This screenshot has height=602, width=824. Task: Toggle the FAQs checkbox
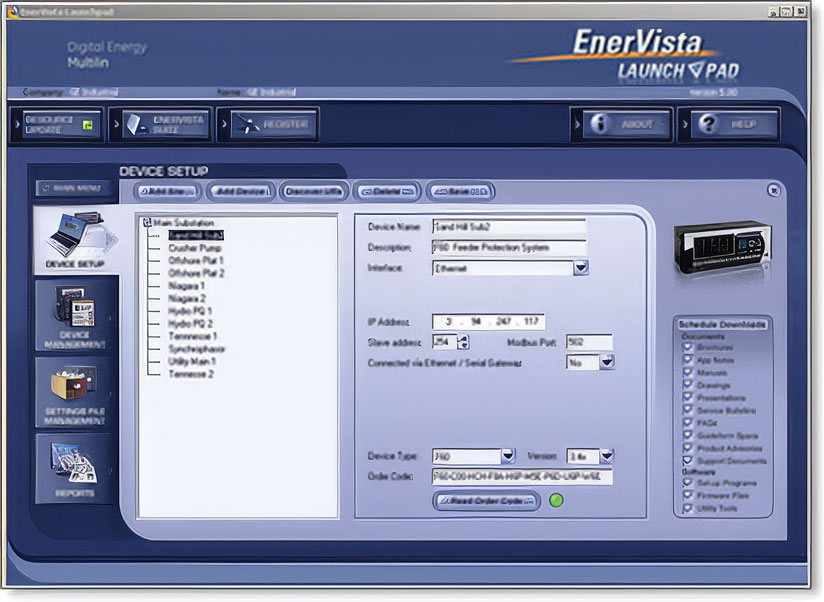tap(687, 423)
